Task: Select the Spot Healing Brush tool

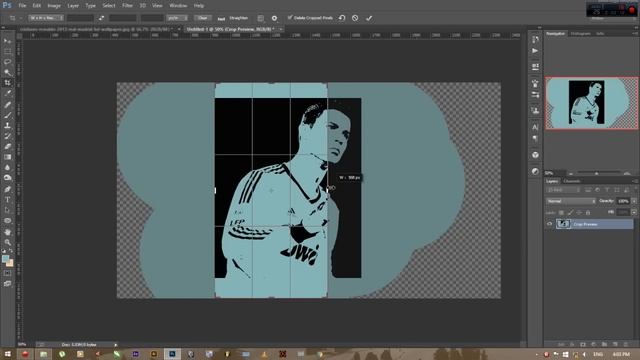Action: (x=7, y=104)
